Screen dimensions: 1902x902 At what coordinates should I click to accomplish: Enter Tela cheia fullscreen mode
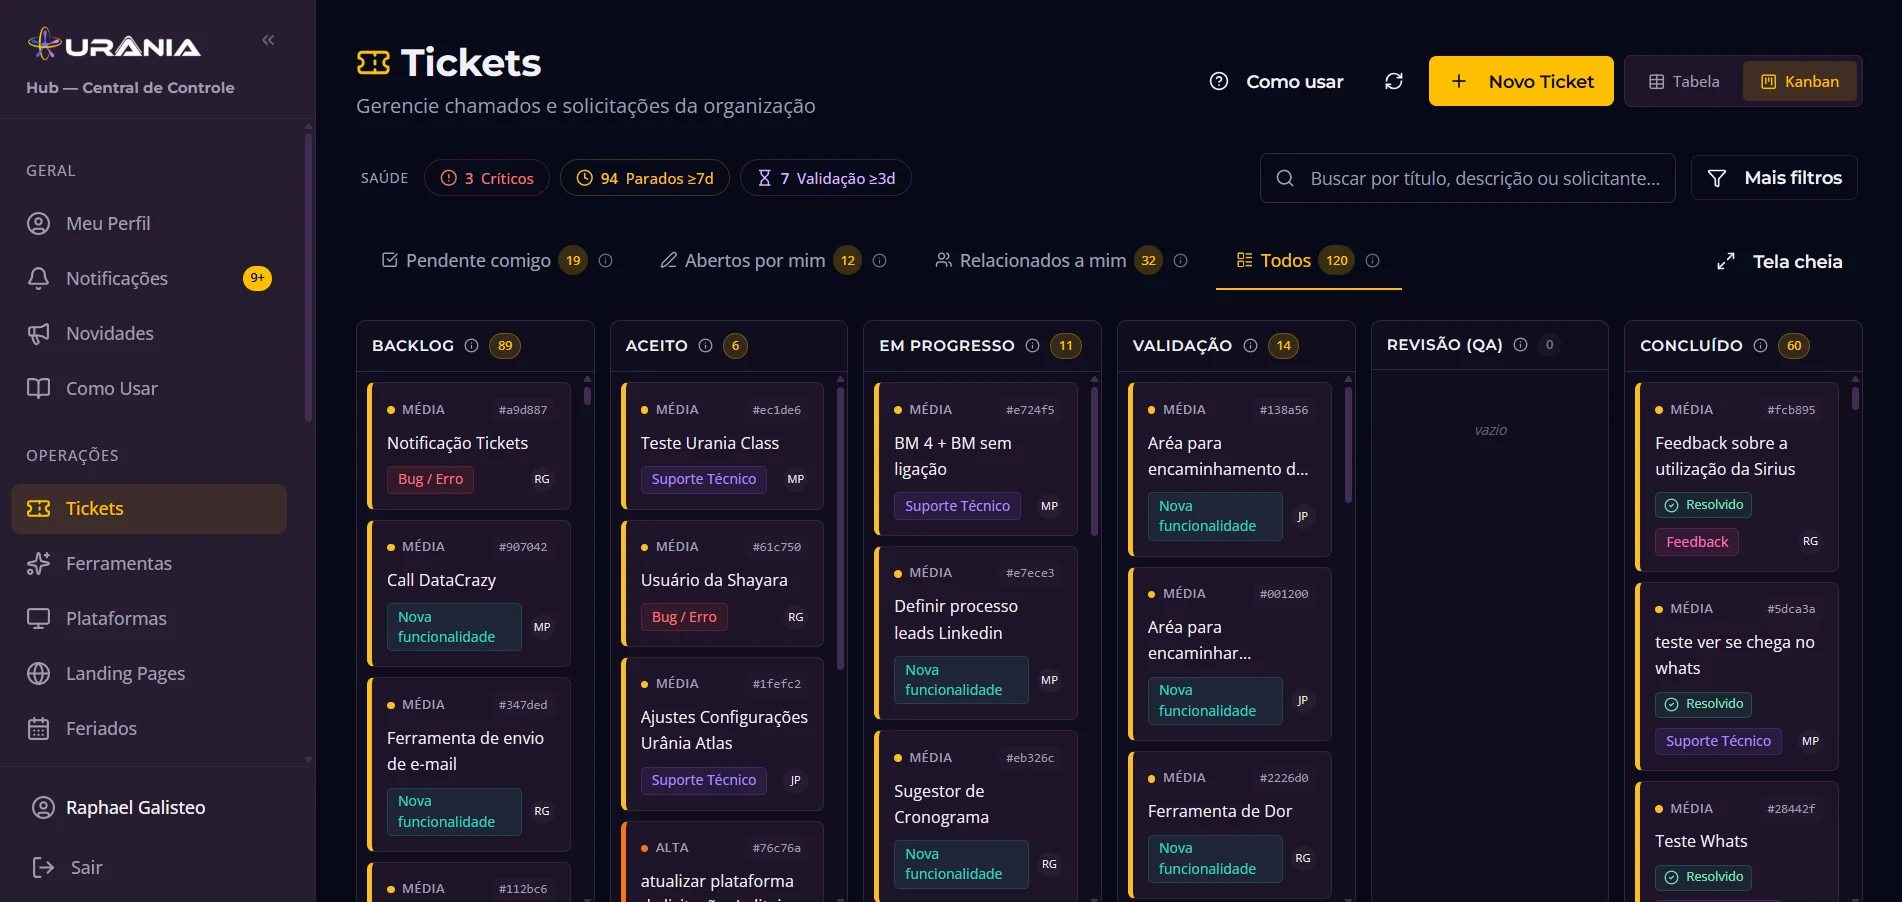1779,261
